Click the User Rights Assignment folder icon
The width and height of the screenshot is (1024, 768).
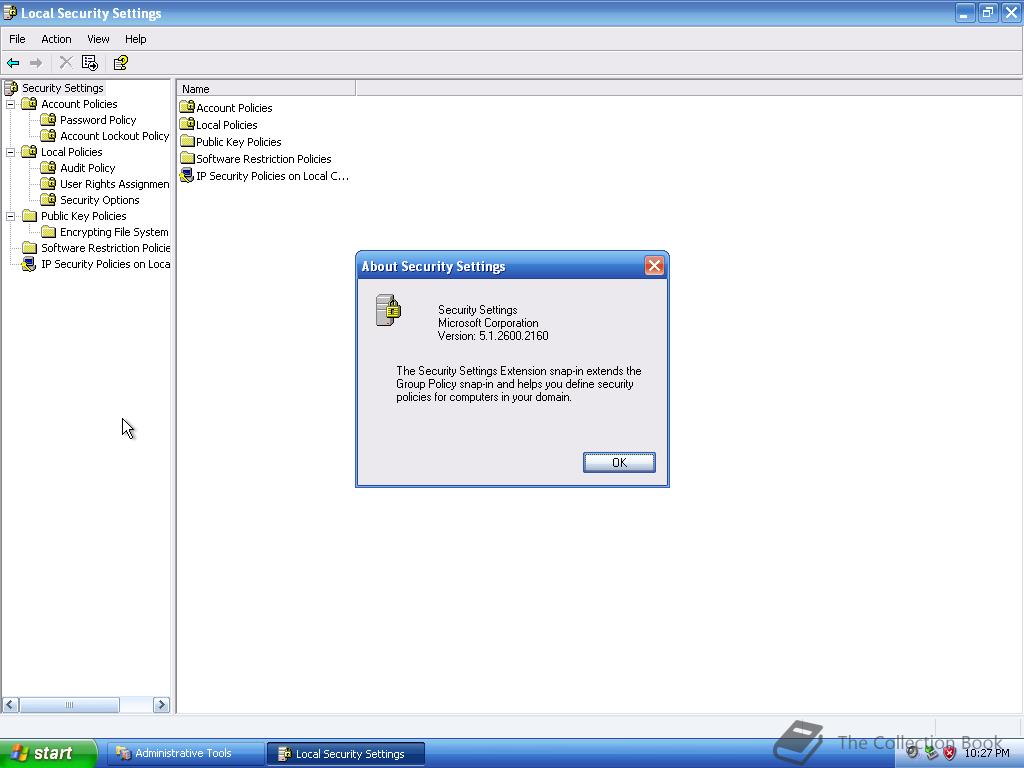point(48,184)
